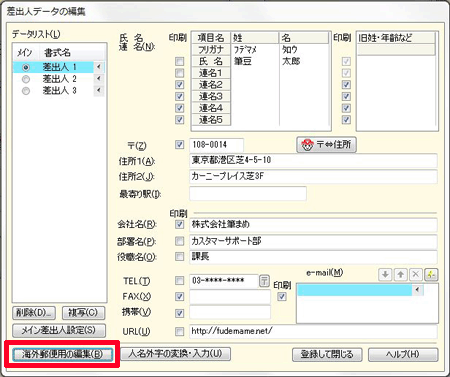
Task: Click 登録して閉じる button
Action: tap(327, 354)
